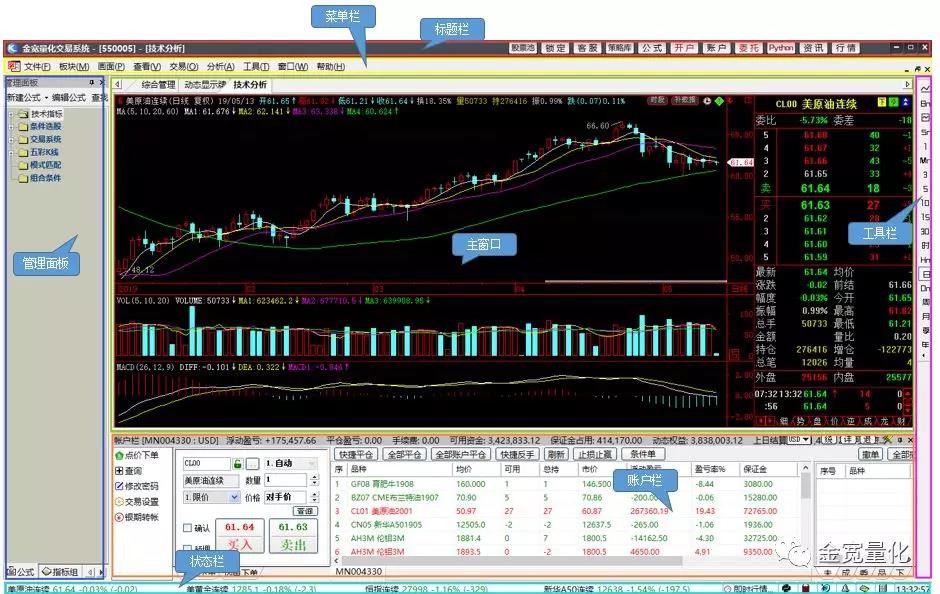The height and width of the screenshot is (594, 940).
Task: Click the 对手价 price input field
Action: tap(285, 497)
